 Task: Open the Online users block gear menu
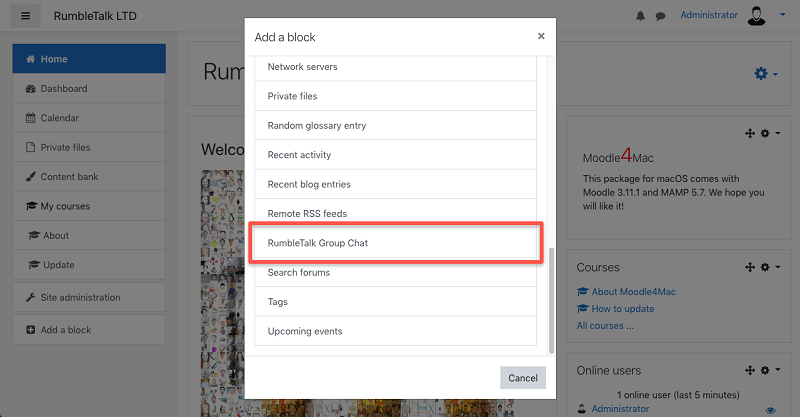point(770,370)
